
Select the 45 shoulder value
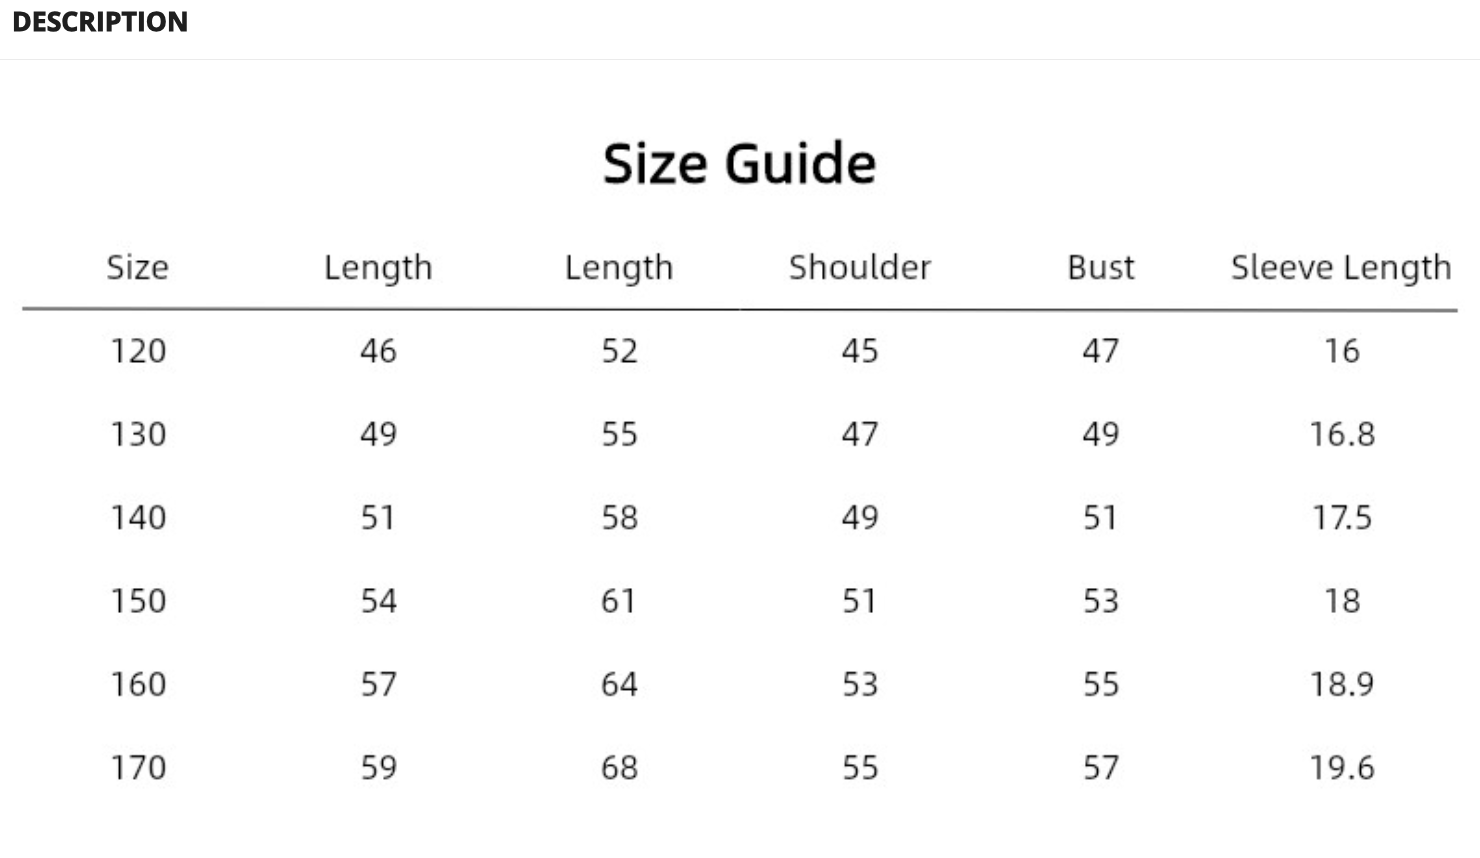pos(860,351)
